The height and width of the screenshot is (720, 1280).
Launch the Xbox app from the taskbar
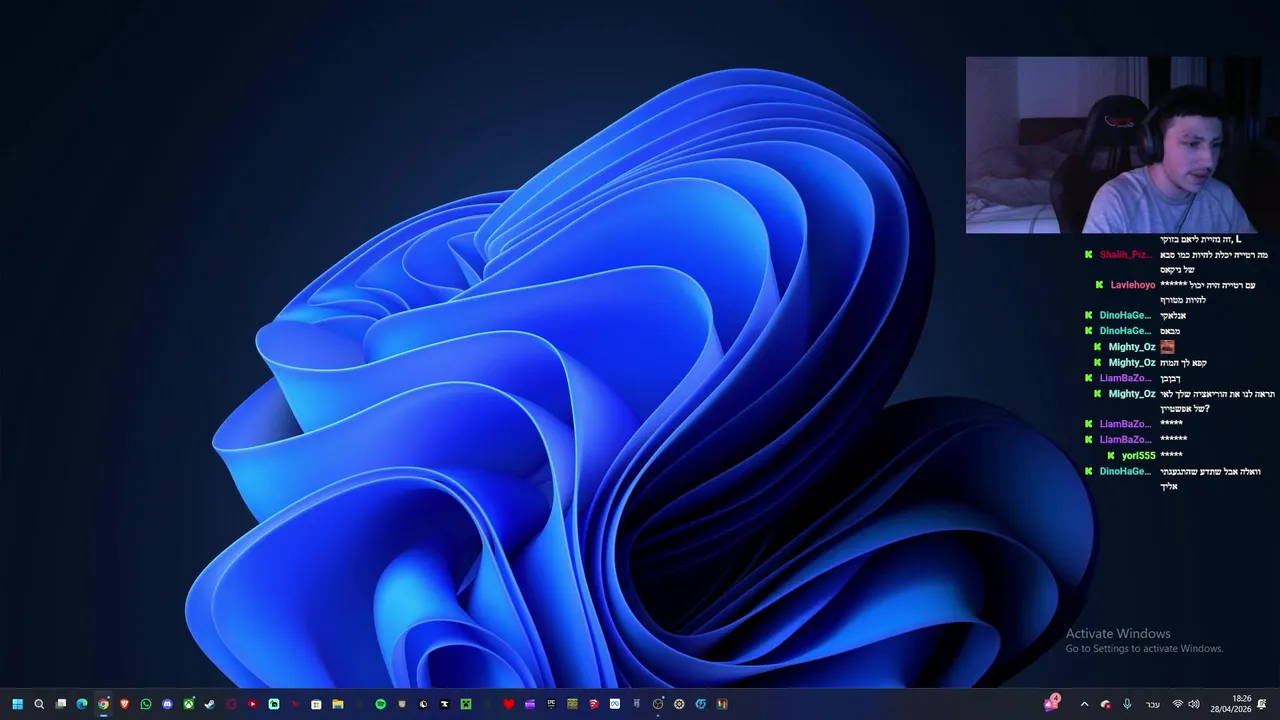tap(188, 704)
